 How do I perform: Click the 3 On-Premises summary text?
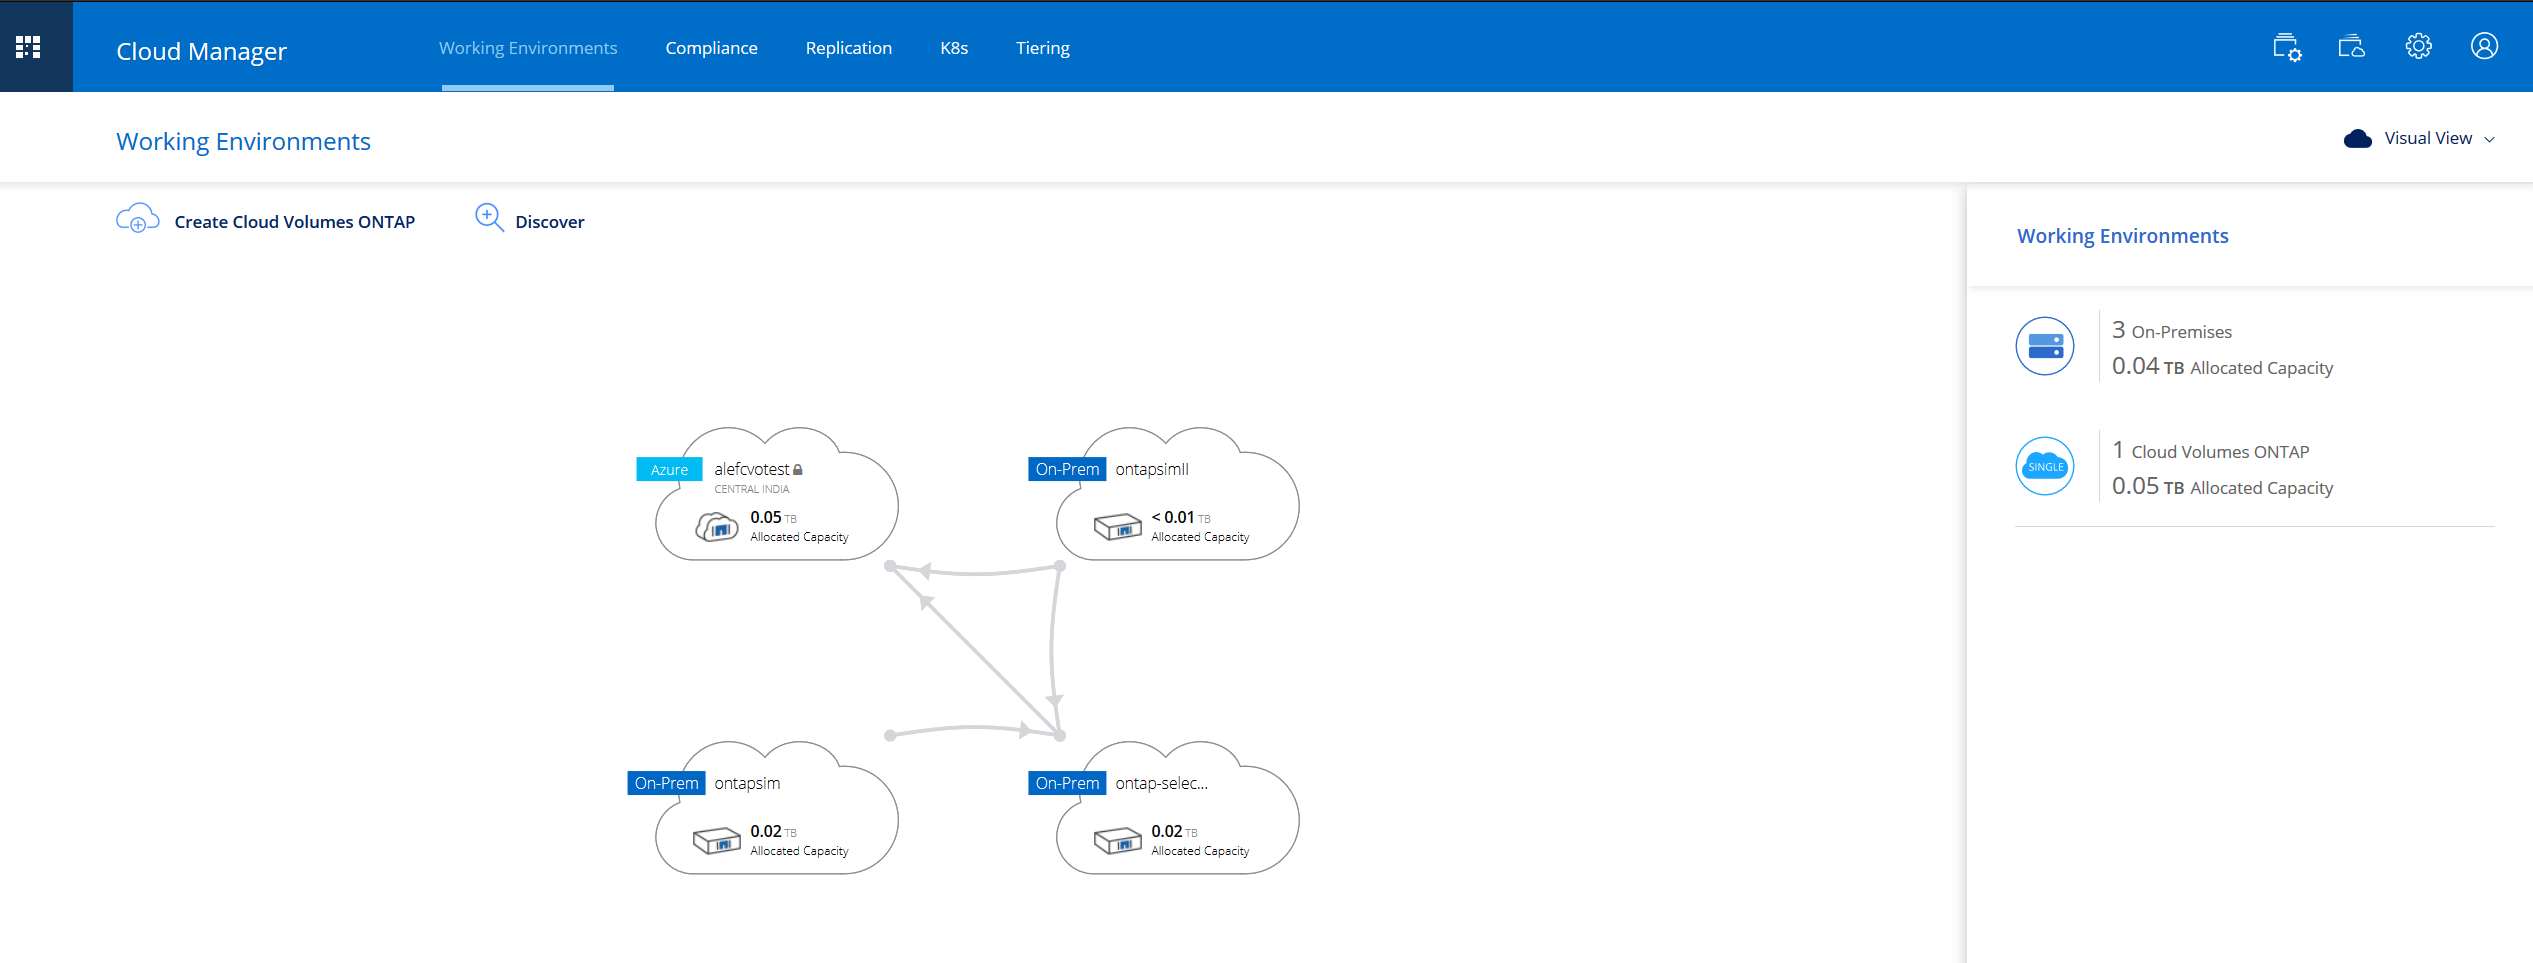tap(2171, 331)
